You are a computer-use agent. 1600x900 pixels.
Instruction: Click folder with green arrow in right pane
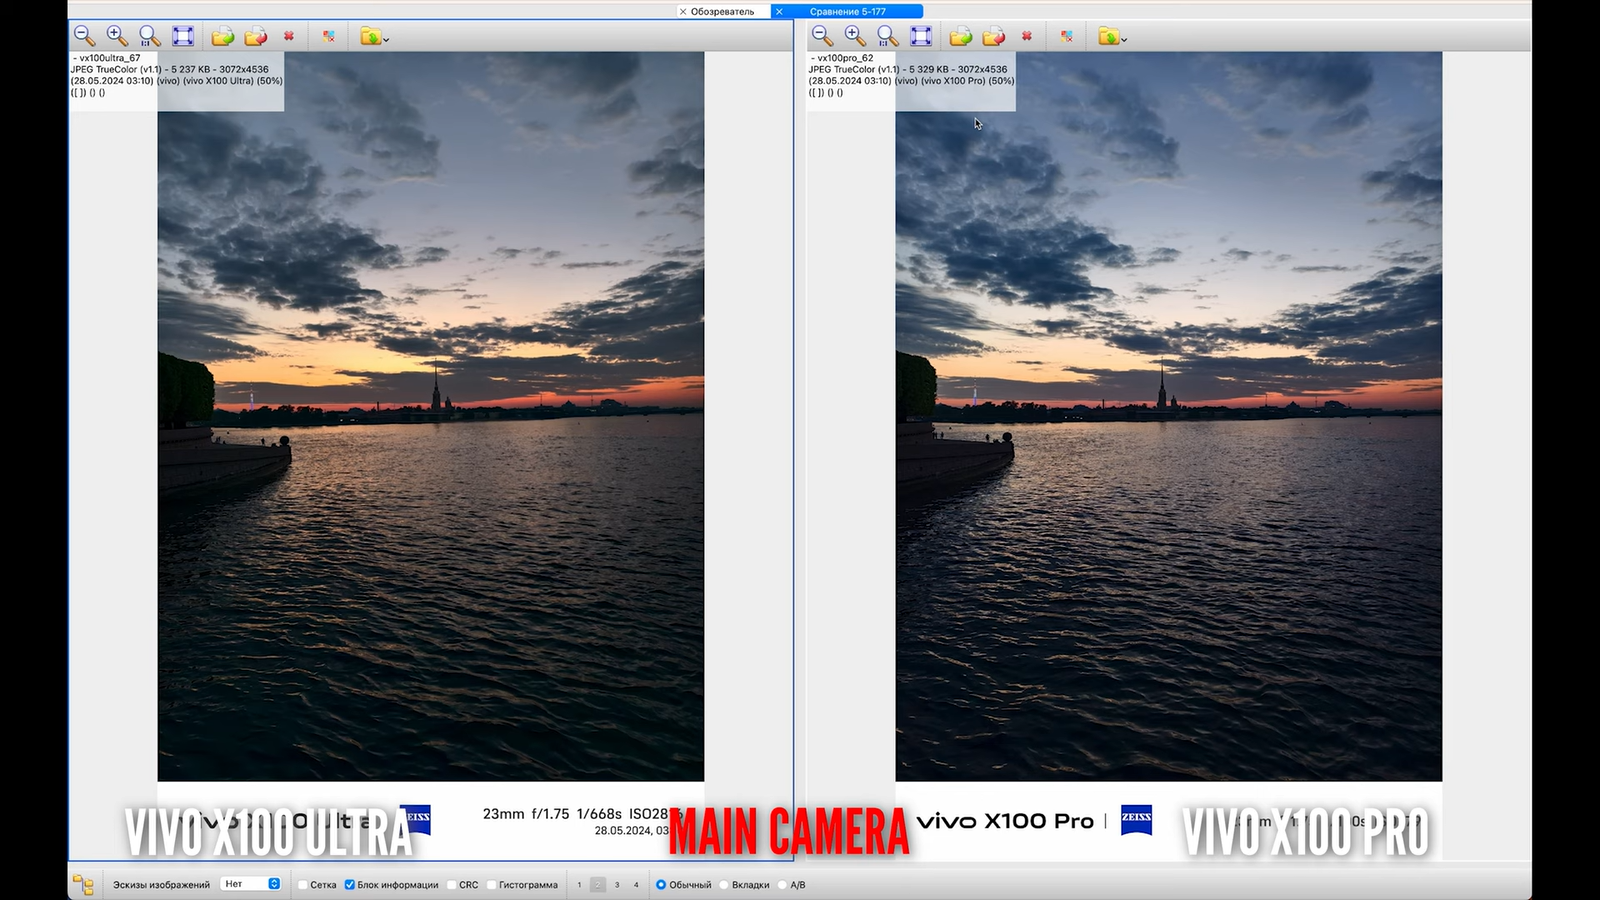[x=960, y=36]
